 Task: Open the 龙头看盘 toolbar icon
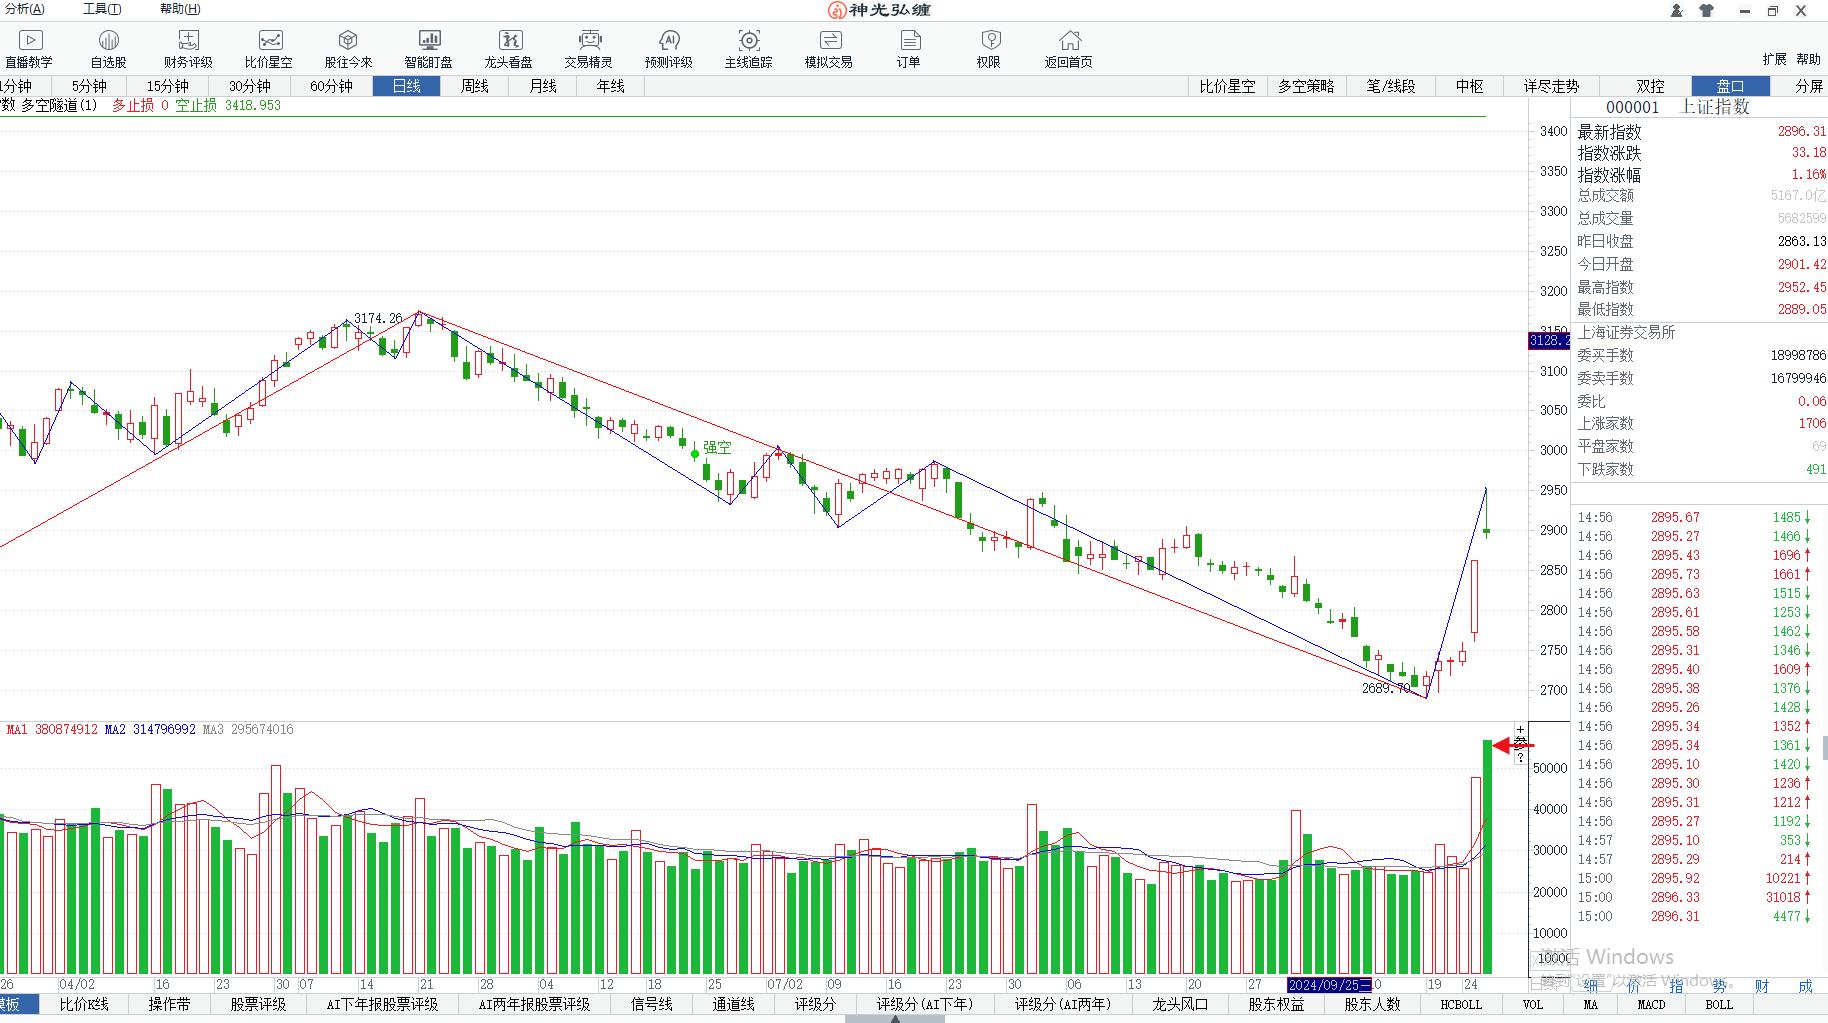[x=509, y=49]
